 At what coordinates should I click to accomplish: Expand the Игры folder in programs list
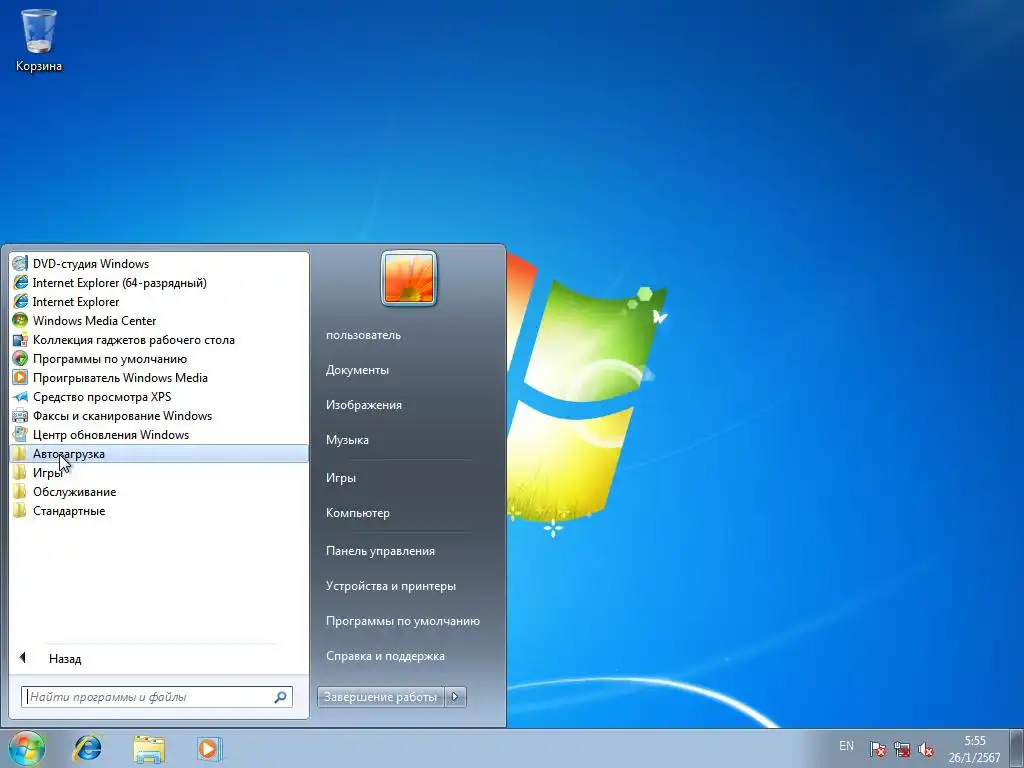click(159, 473)
